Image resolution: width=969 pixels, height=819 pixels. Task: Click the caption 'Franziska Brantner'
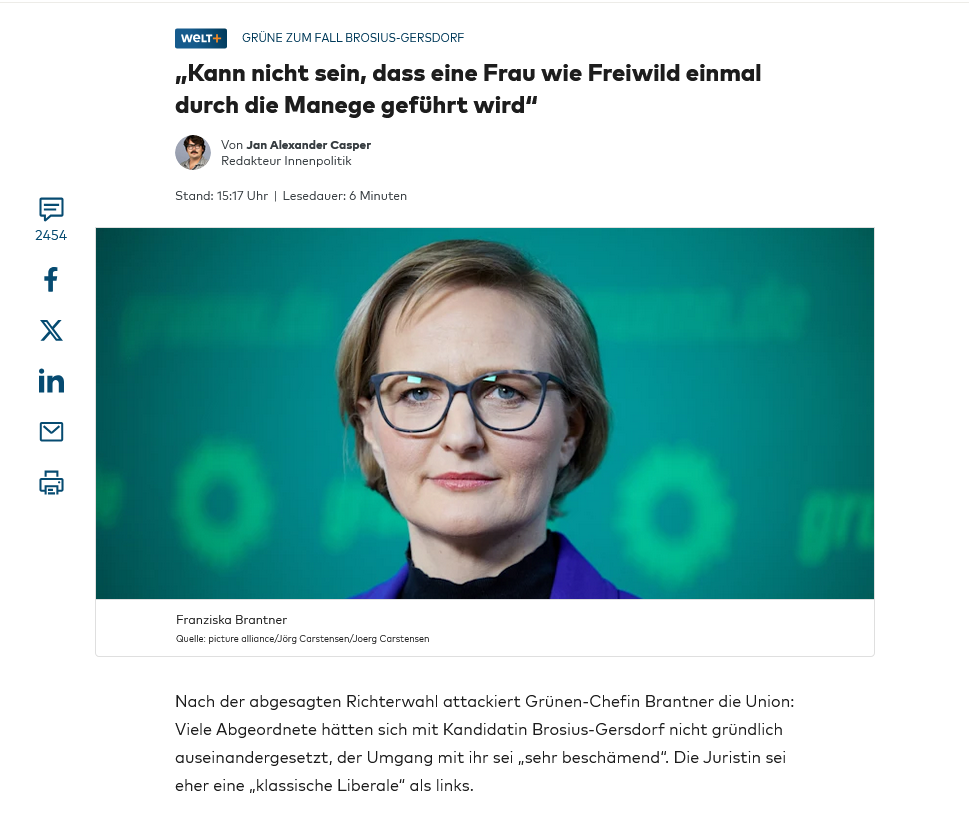pyautogui.click(x=231, y=620)
